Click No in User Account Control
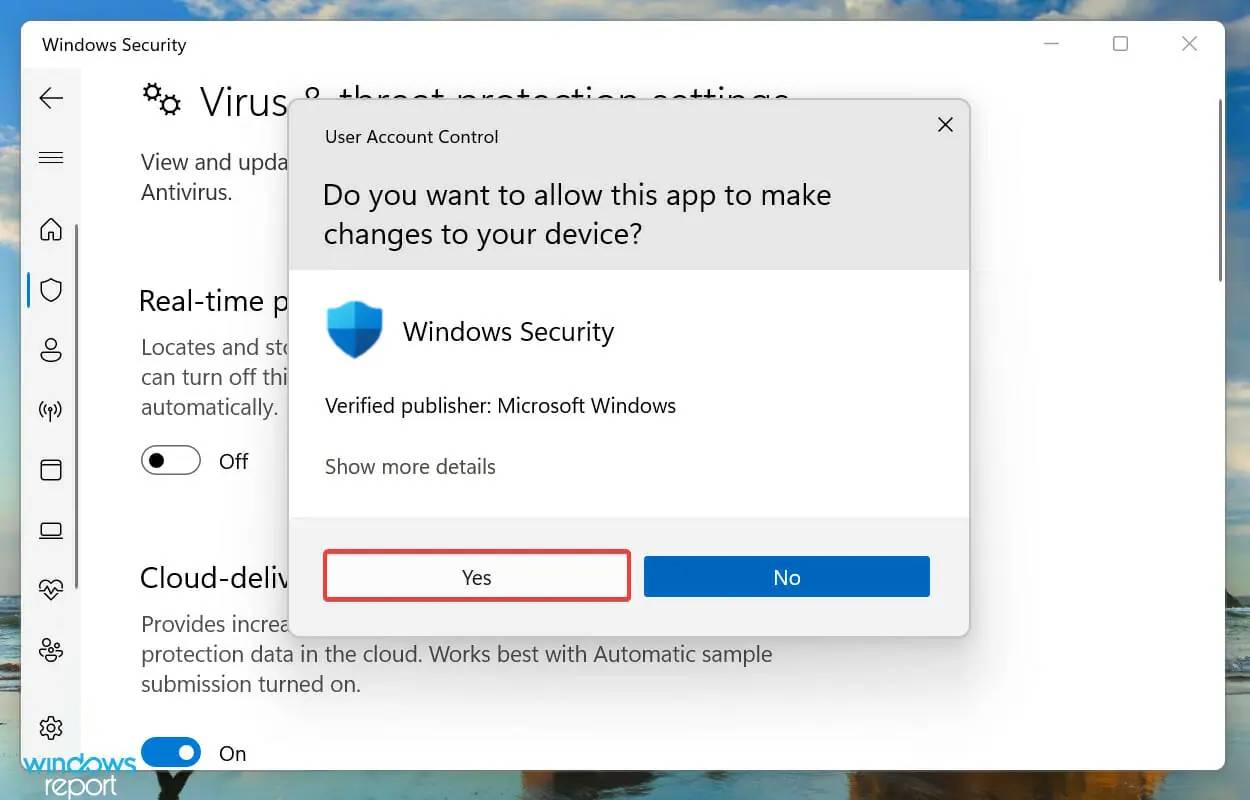 point(787,577)
